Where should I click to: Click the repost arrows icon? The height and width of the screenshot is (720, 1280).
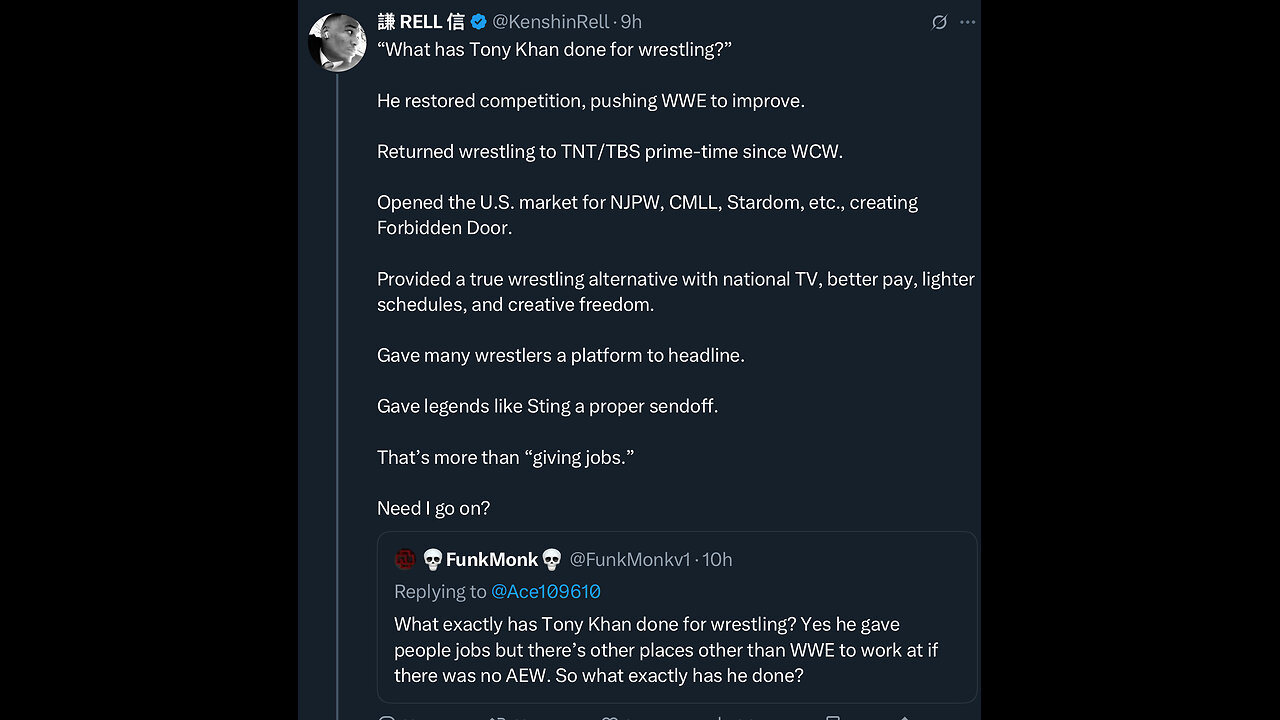pyautogui.click(x=497, y=716)
